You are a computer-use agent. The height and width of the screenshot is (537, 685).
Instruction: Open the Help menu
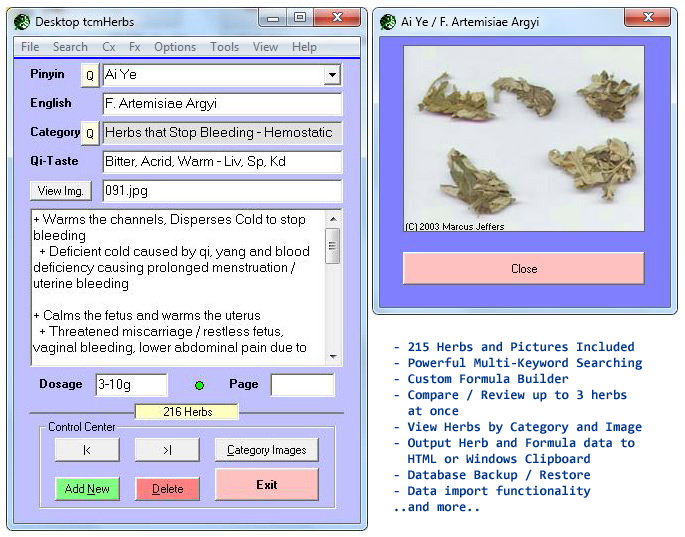(x=304, y=47)
